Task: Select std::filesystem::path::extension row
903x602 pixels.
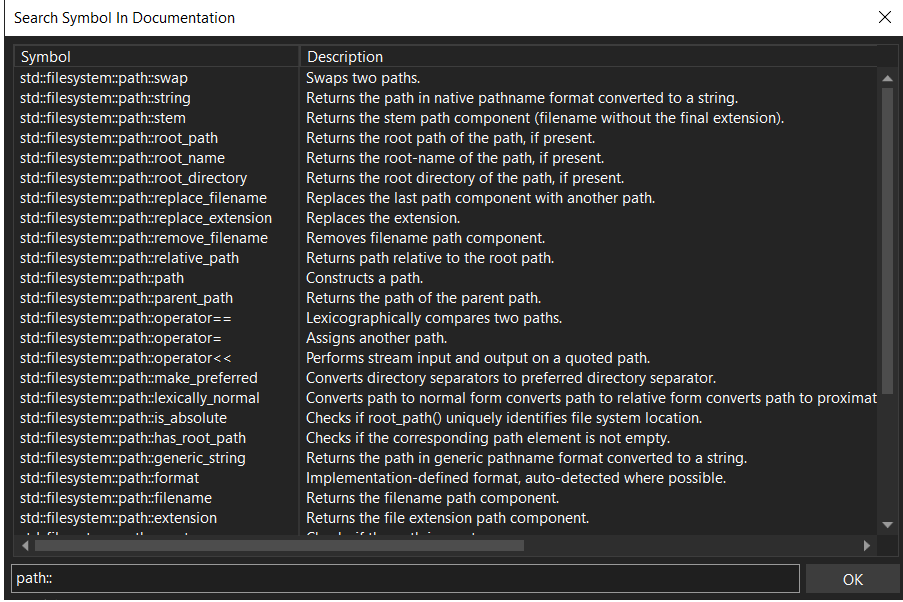Action: (x=119, y=518)
